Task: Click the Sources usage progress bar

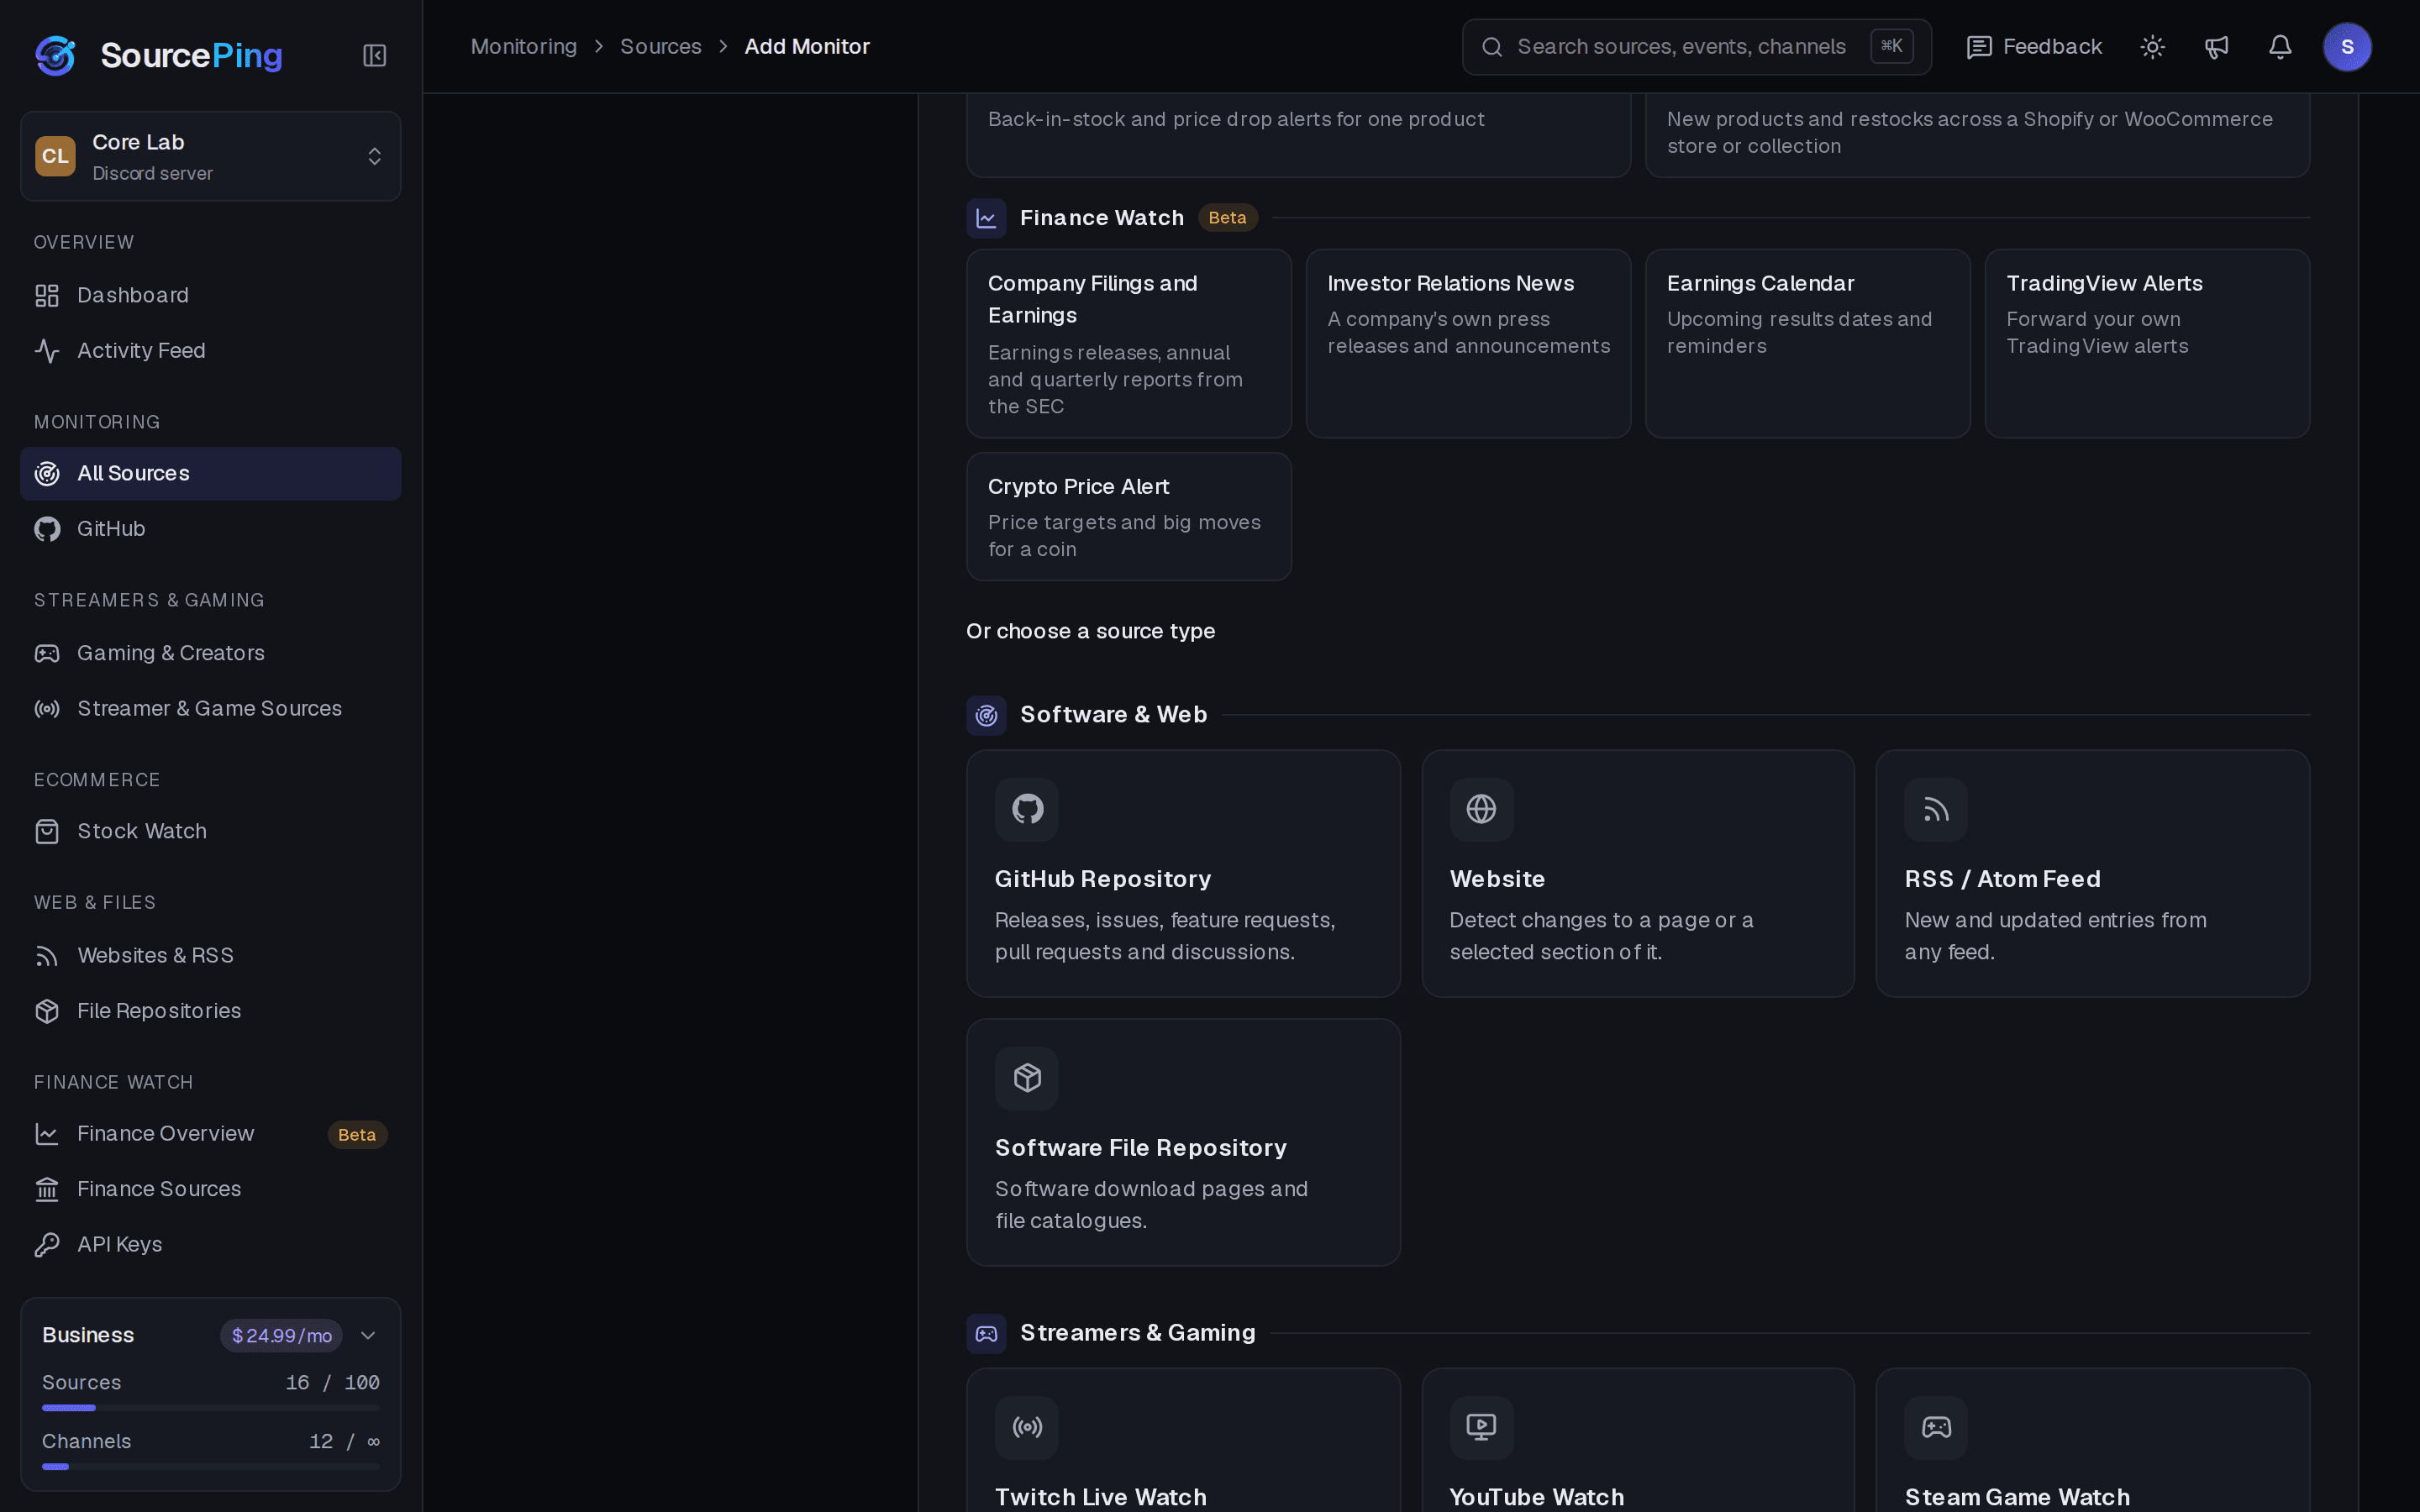Action: point(211,1408)
